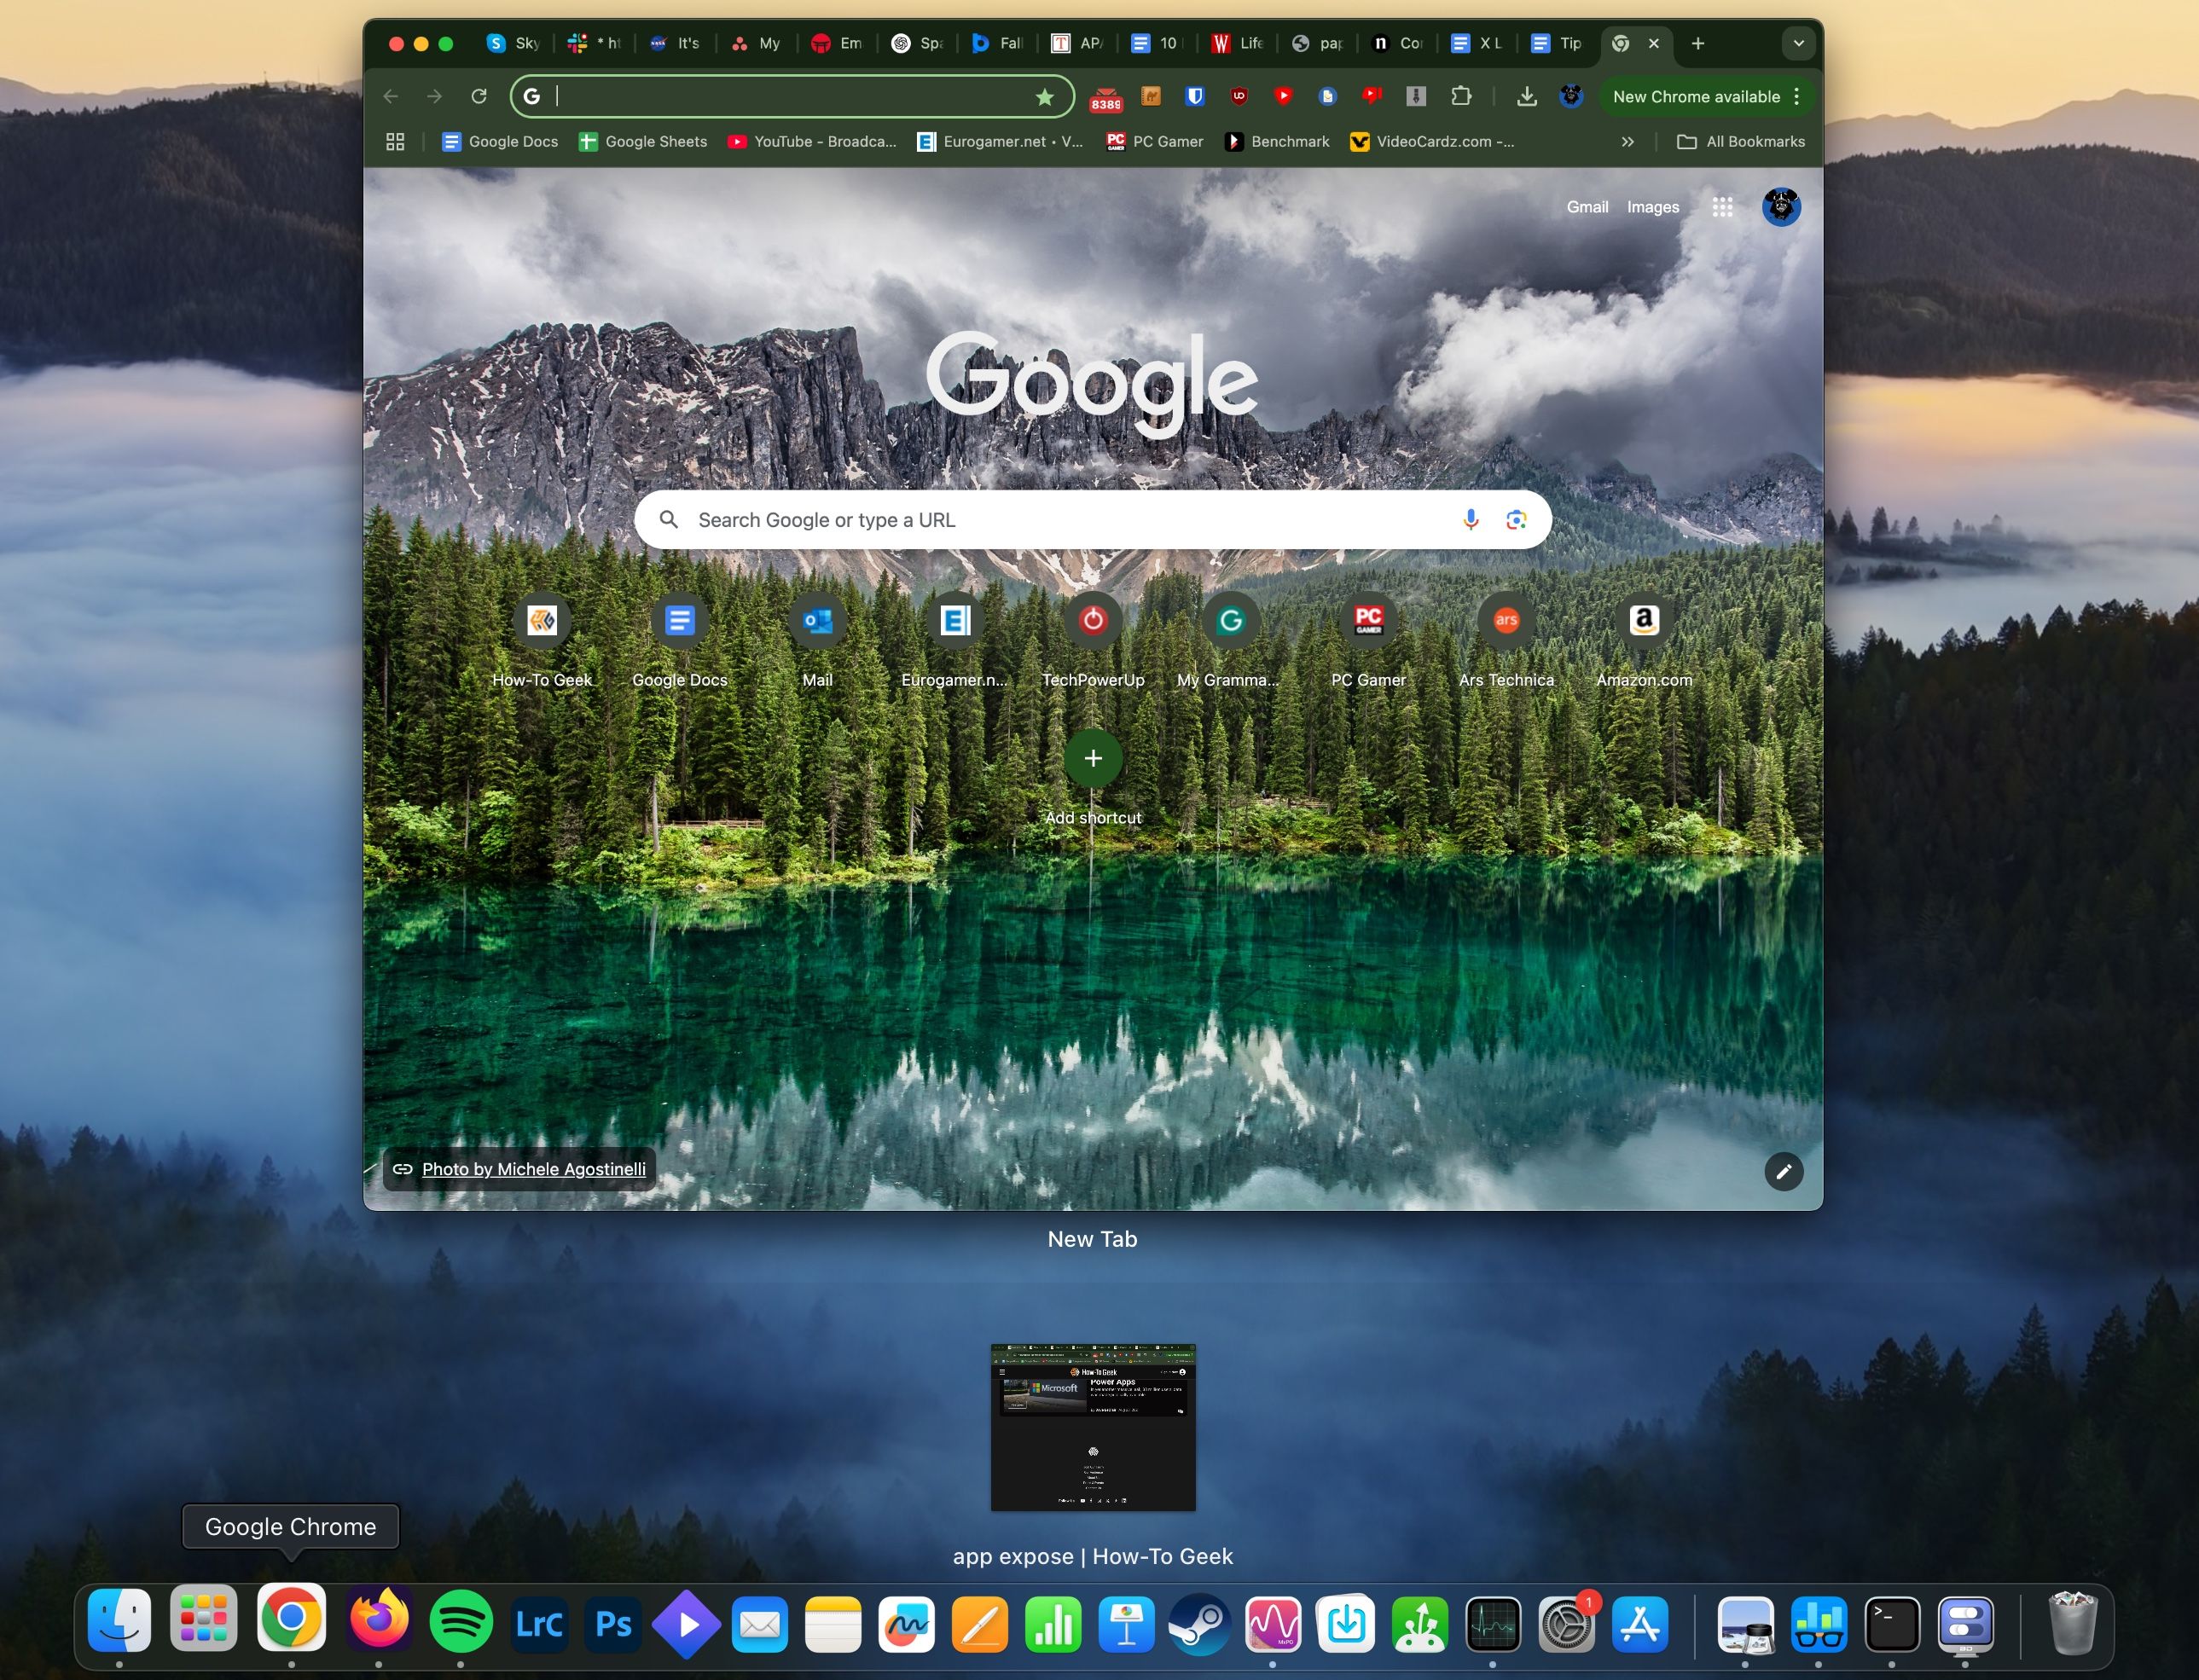Click the Google Lens icon in search bar
This screenshot has width=2199, height=1680.
point(1514,517)
